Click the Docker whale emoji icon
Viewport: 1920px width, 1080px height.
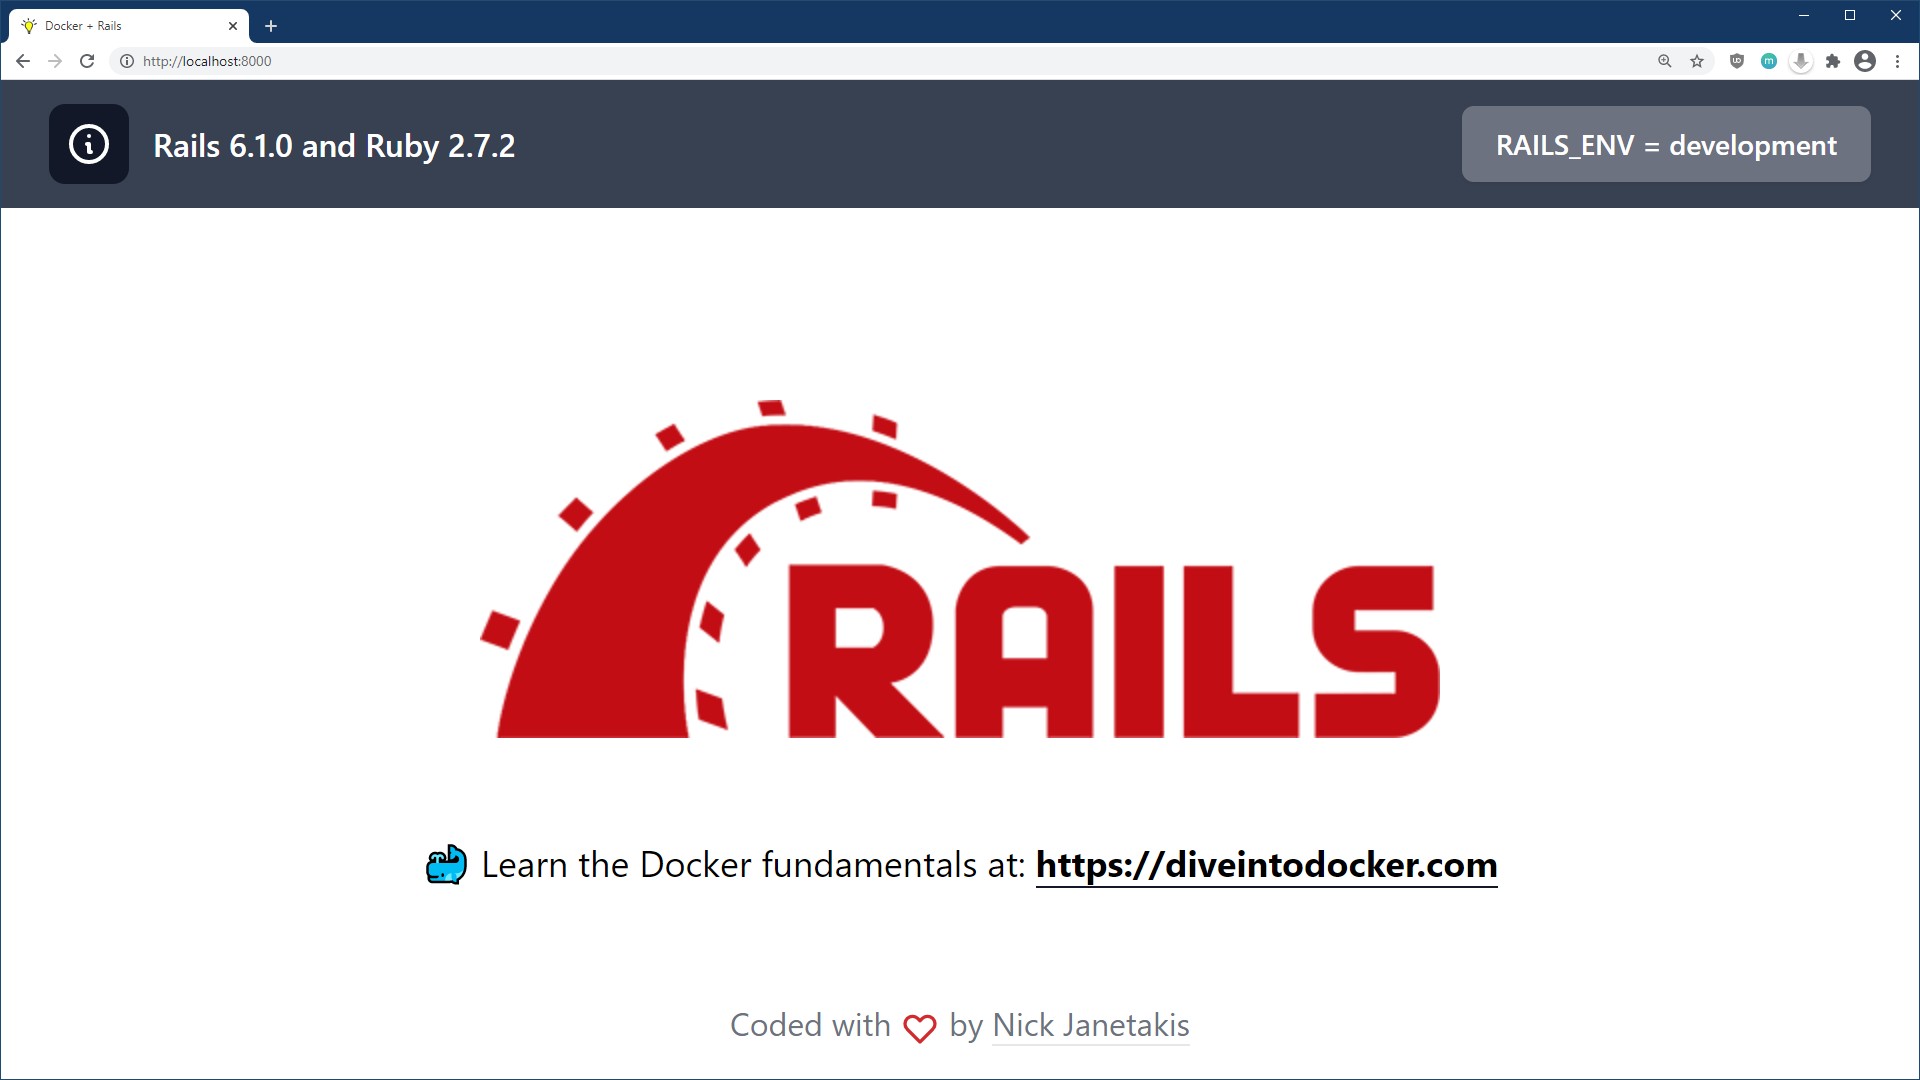click(446, 865)
